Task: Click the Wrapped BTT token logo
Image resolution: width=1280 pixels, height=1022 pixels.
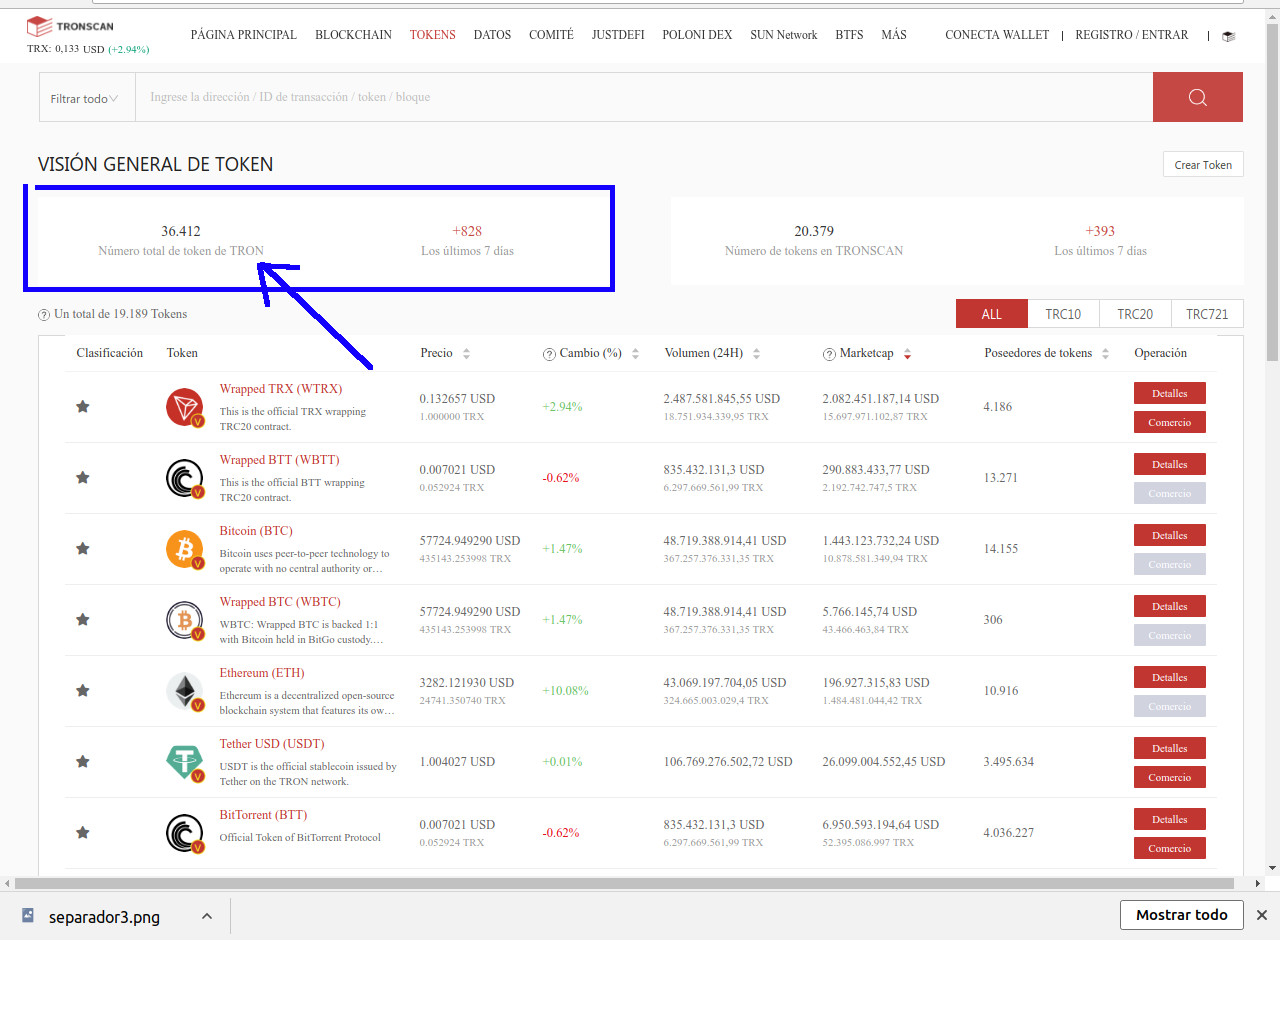Action: point(185,478)
